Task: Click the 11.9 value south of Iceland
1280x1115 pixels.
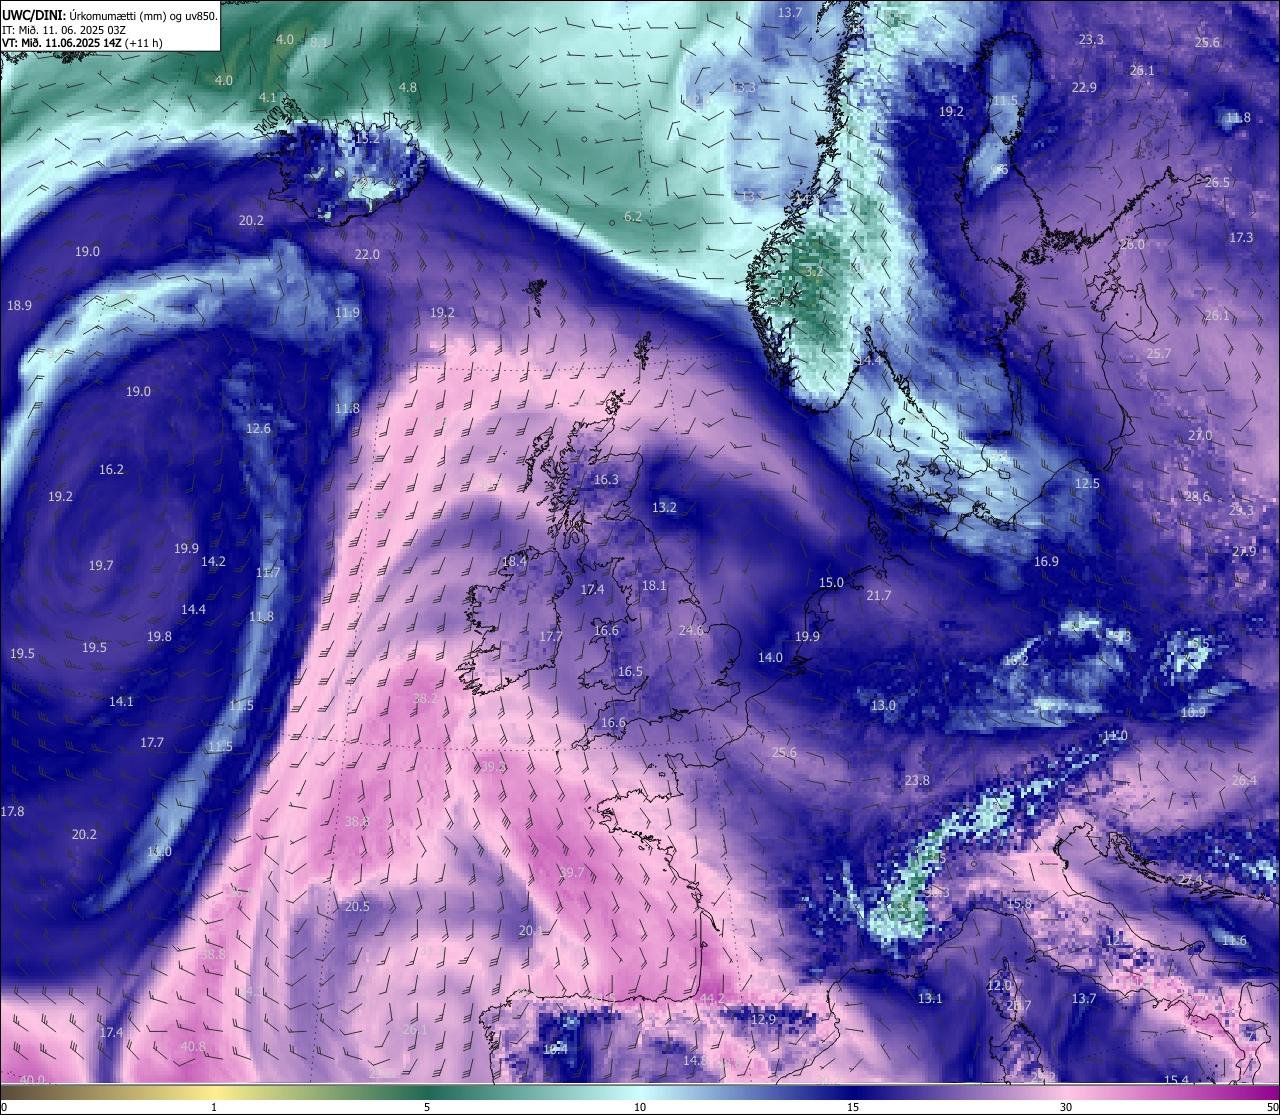Action: click(x=347, y=313)
